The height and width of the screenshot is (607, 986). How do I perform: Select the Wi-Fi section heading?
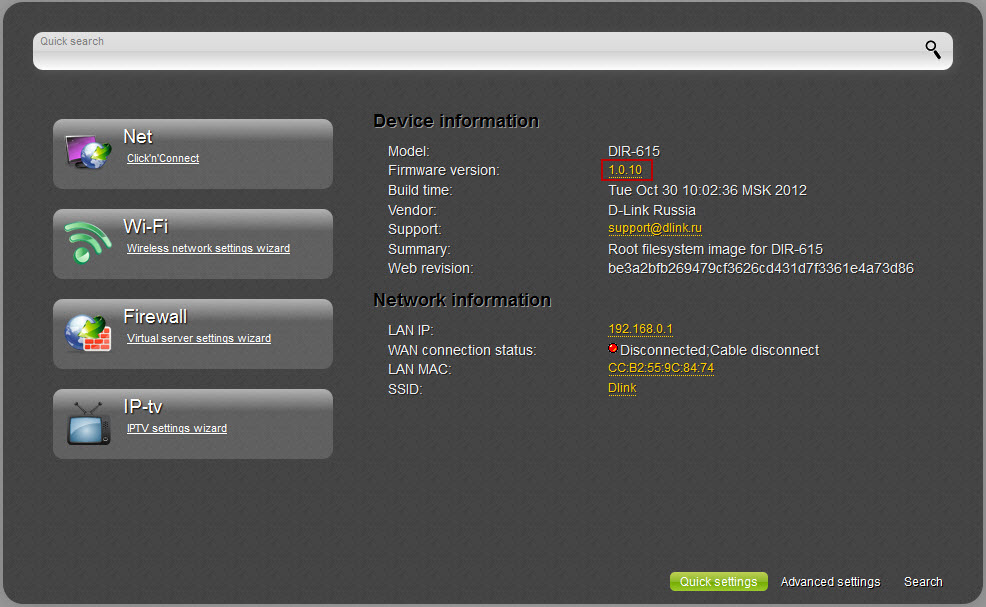pos(145,227)
